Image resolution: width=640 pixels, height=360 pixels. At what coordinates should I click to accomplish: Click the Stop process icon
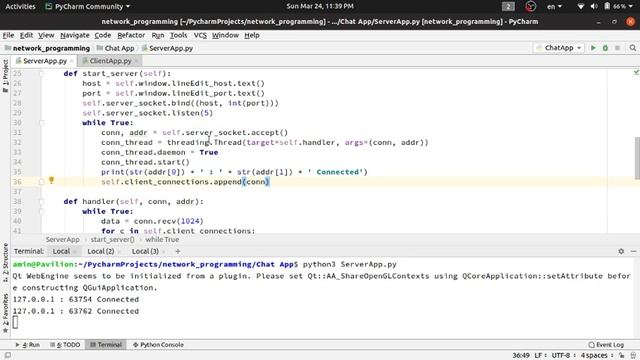(618, 48)
